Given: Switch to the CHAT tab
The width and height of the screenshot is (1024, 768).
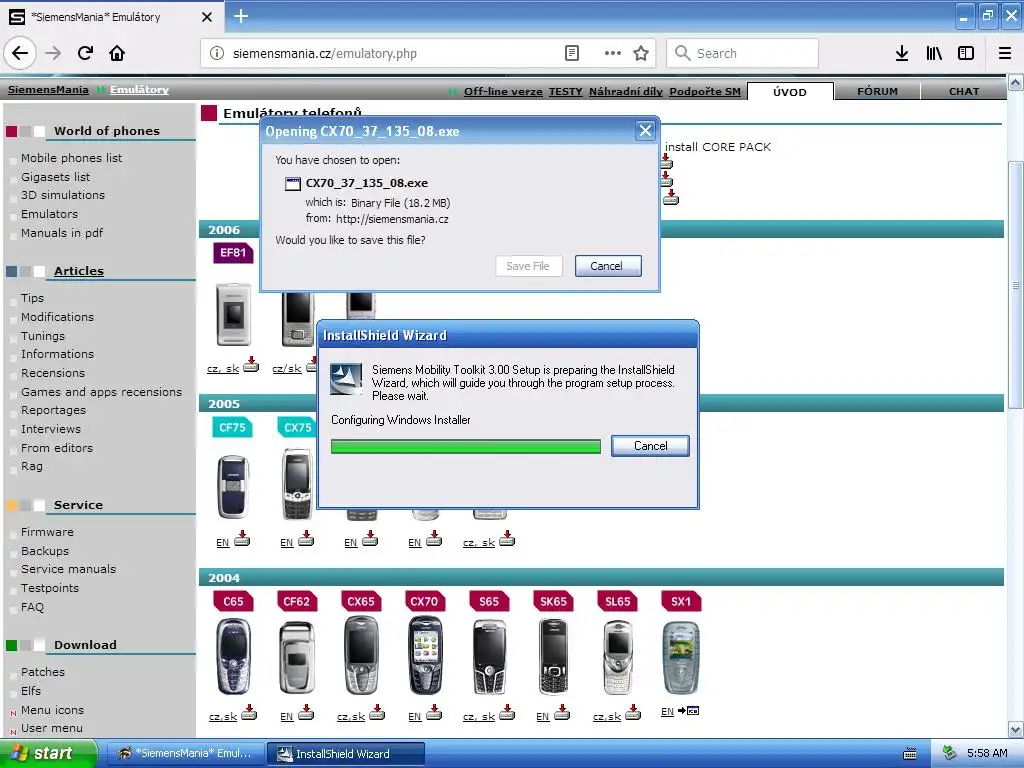Looking at the screenshot, I should pyautogui.click(x=964, y=91).
